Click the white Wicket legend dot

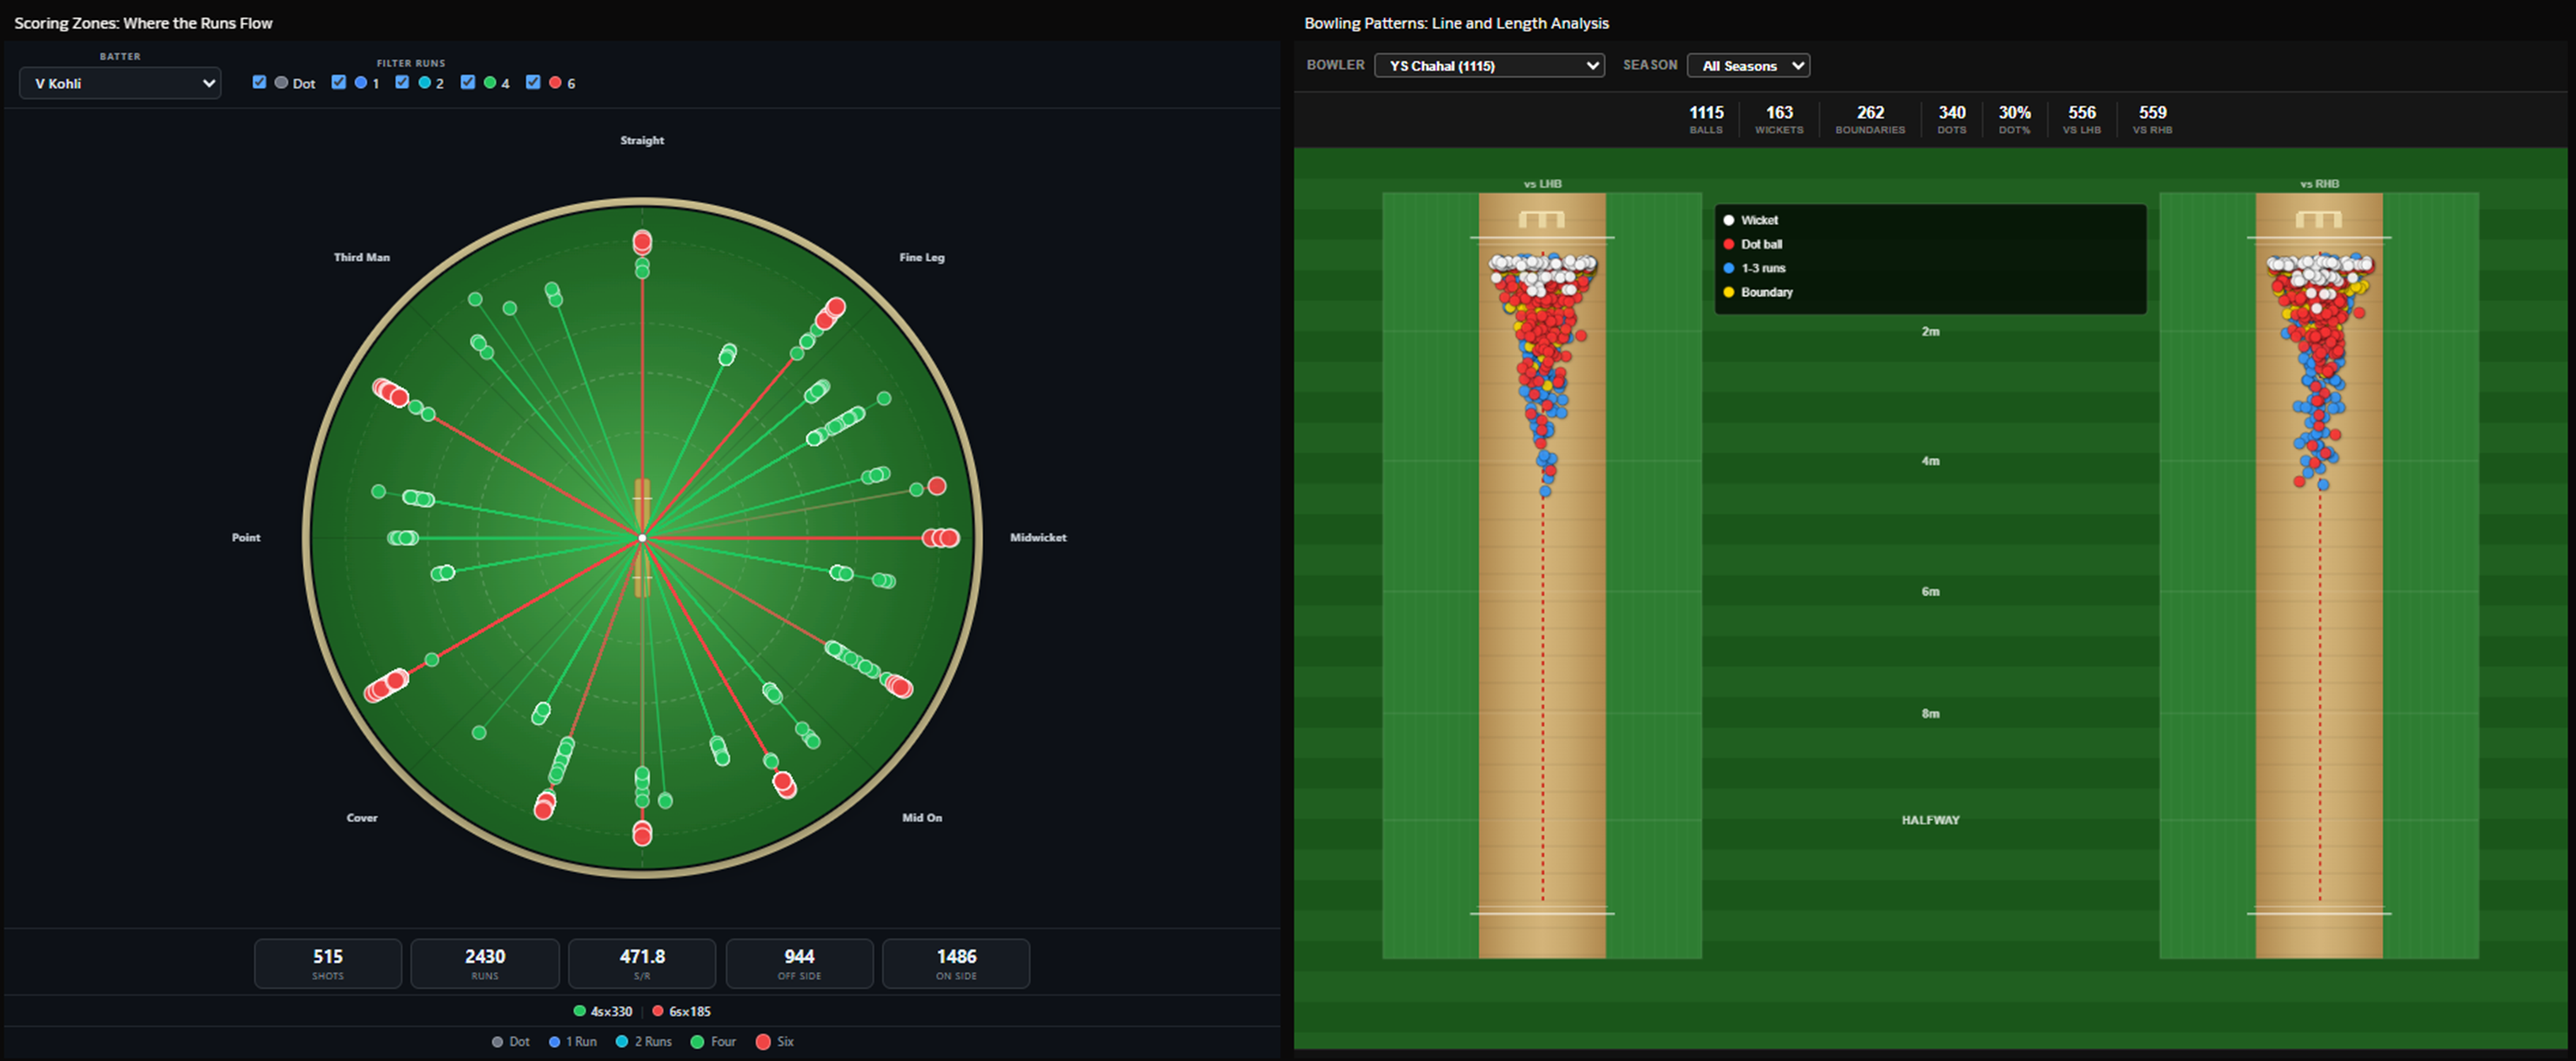coord(1728,220)
